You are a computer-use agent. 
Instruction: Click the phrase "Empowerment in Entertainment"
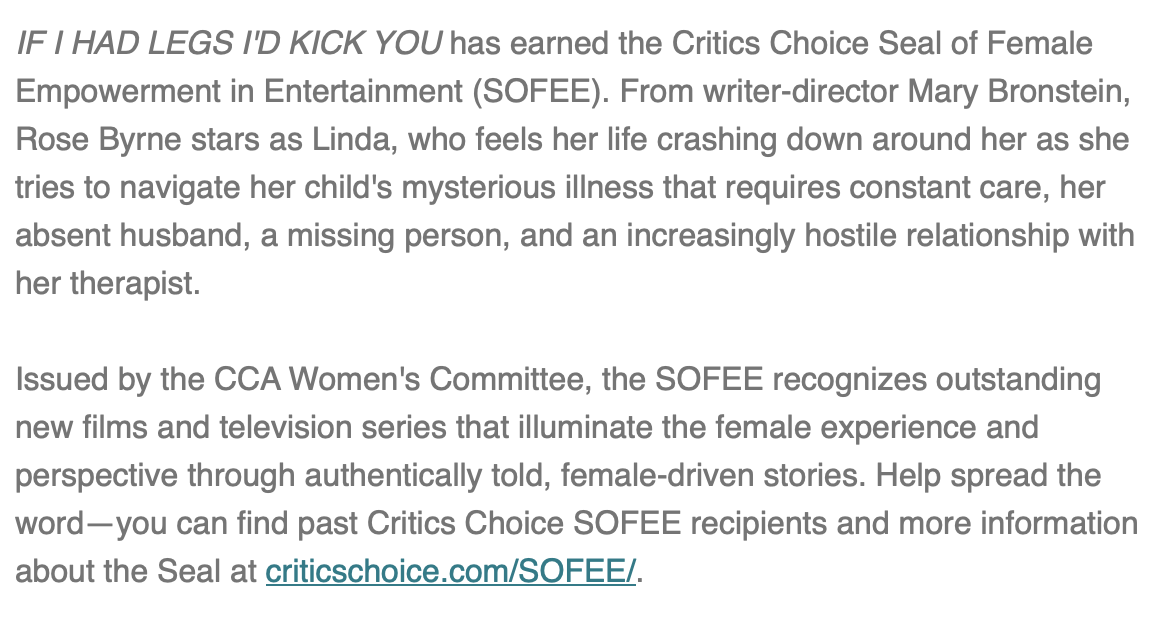click(240, 92)
